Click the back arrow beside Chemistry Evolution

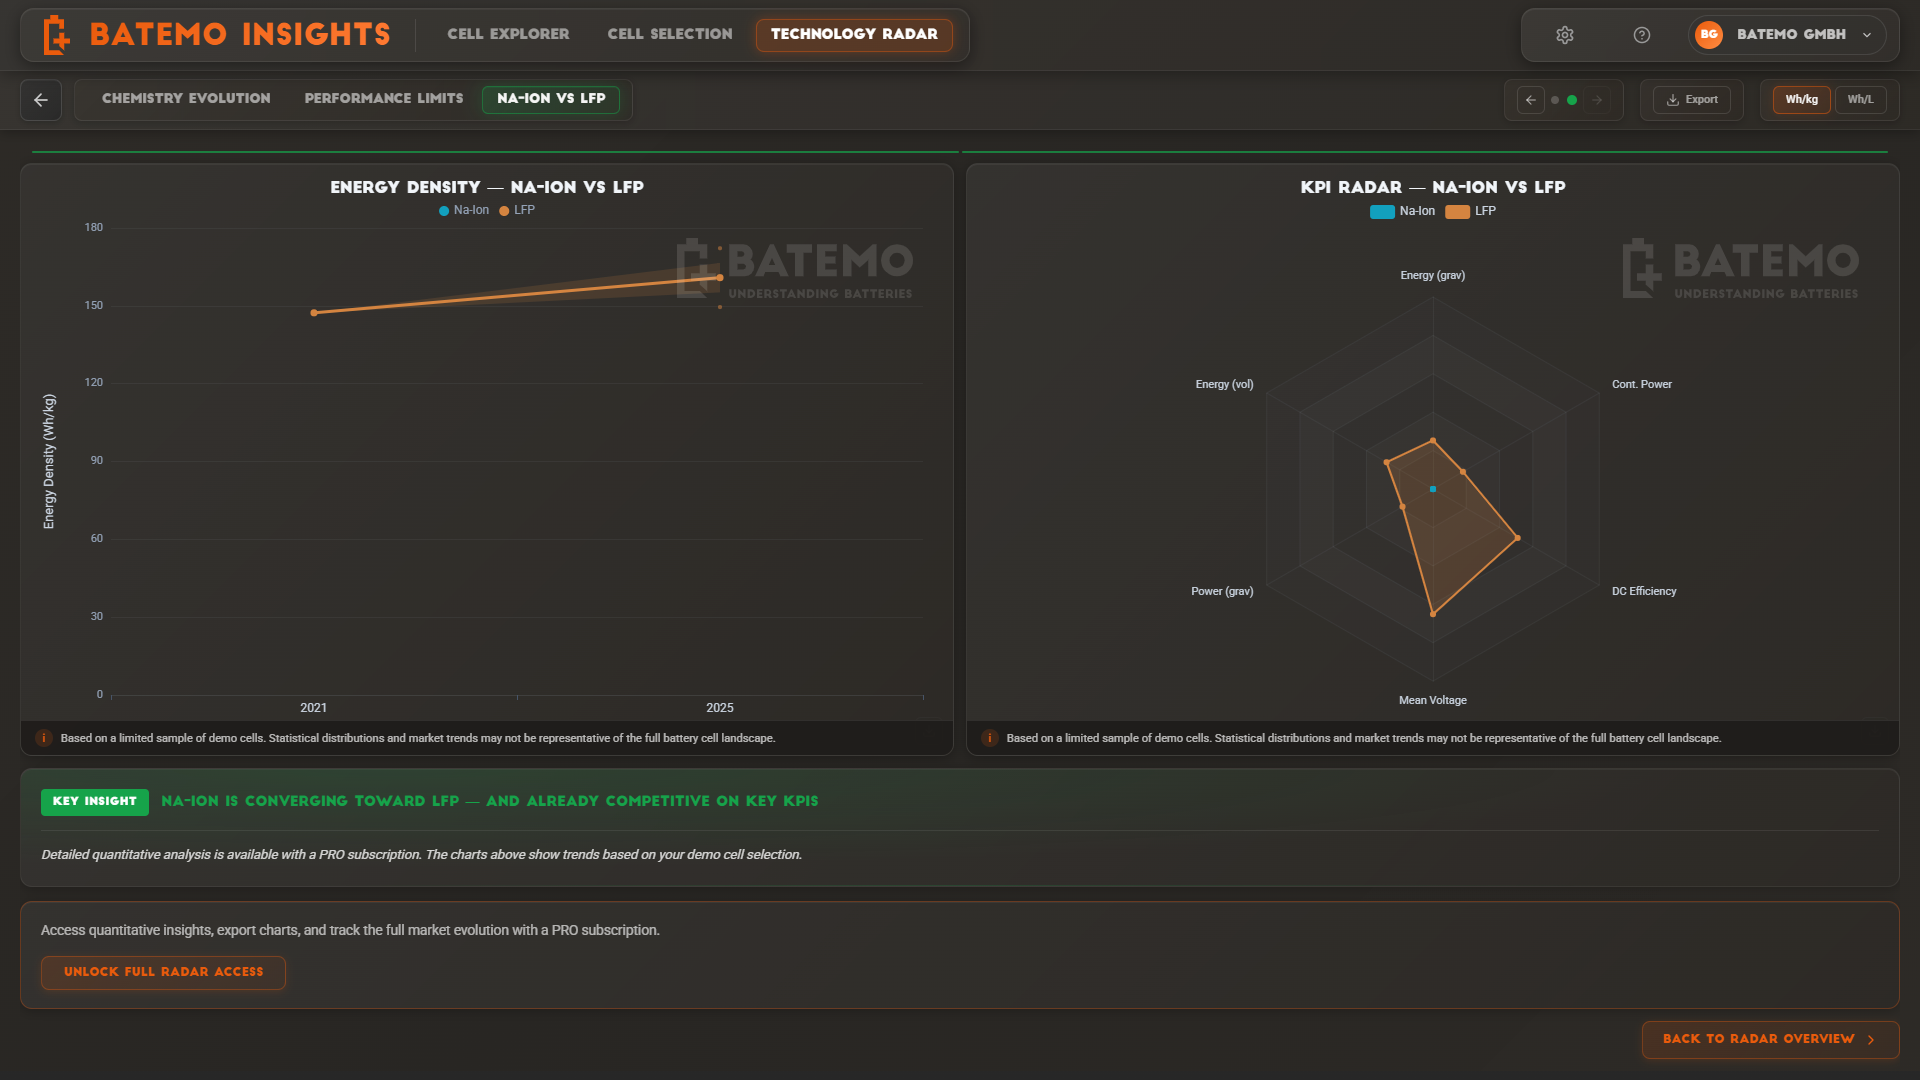[41, 100]
